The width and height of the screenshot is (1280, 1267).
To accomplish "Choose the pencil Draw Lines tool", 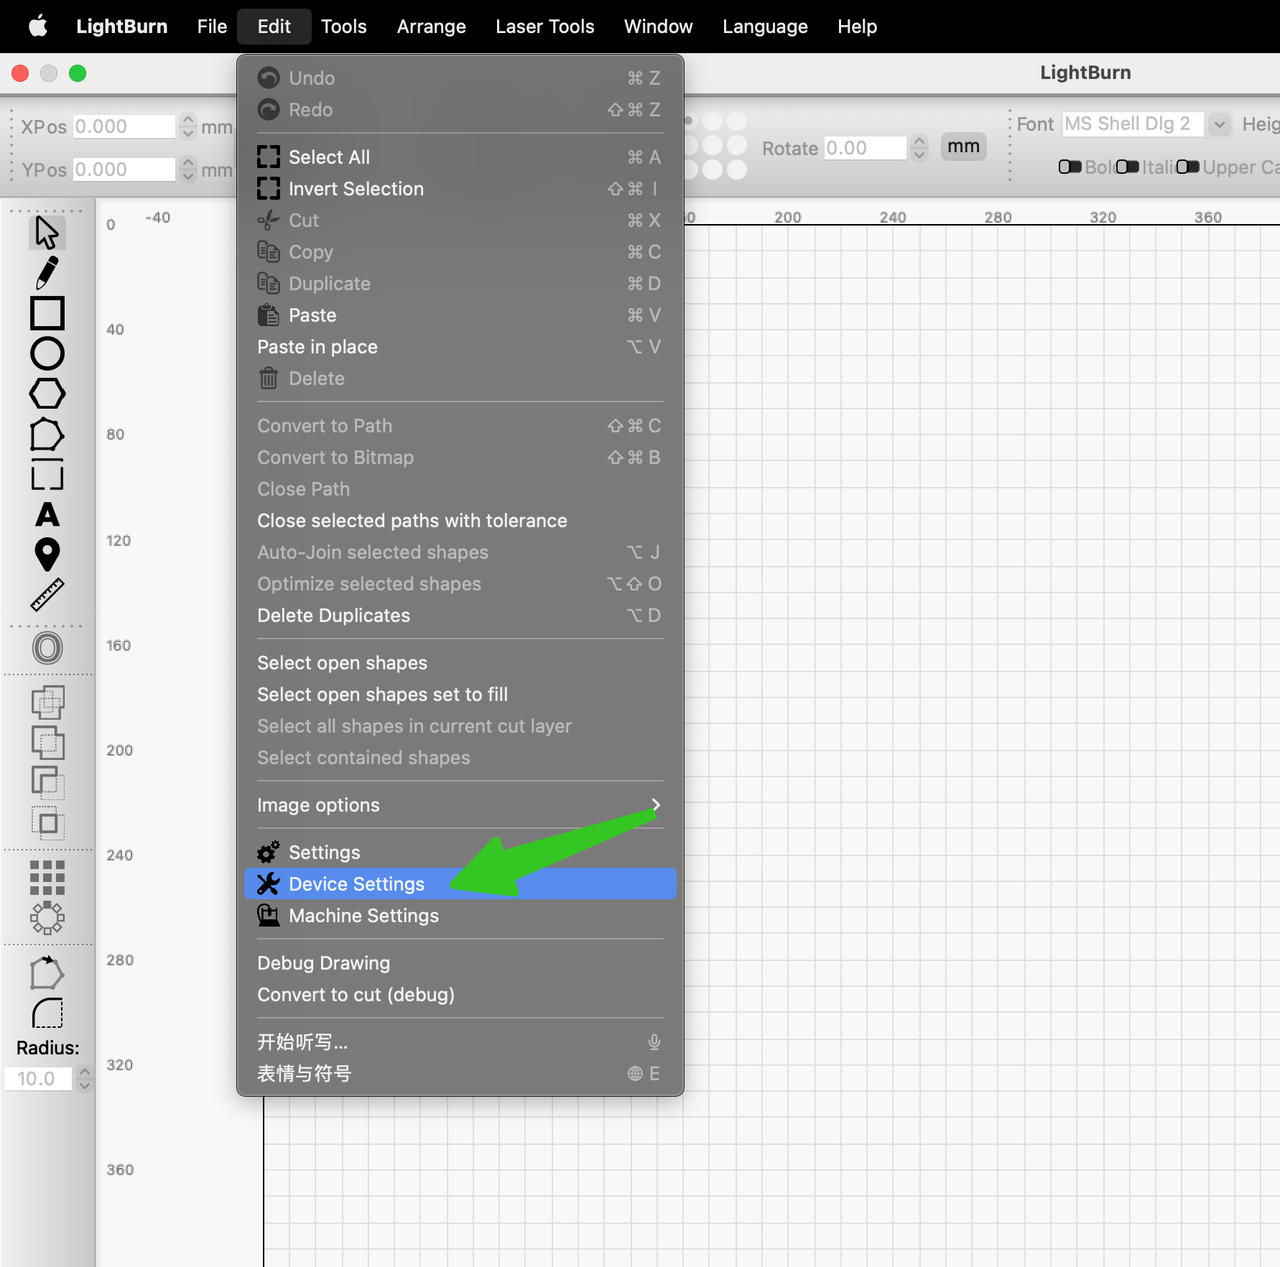I will (46, 272).
